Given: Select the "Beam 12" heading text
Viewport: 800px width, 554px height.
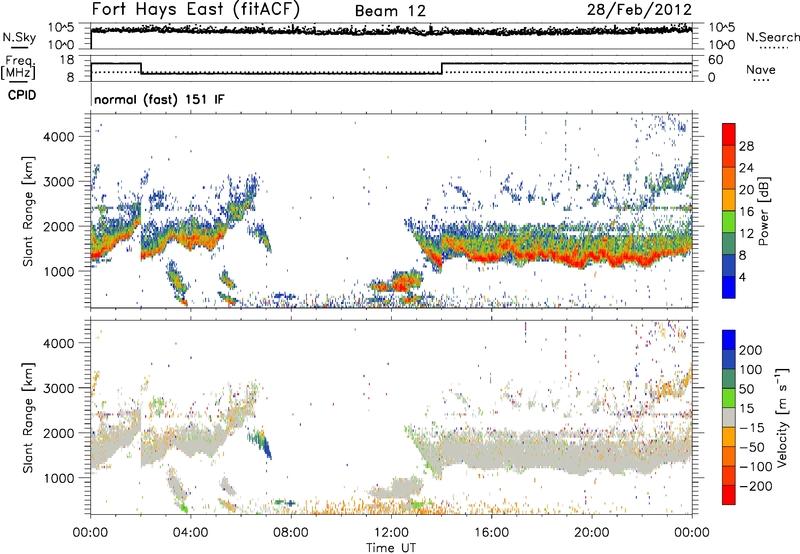Looking at the screenshot, I should (x=390, y=11).
